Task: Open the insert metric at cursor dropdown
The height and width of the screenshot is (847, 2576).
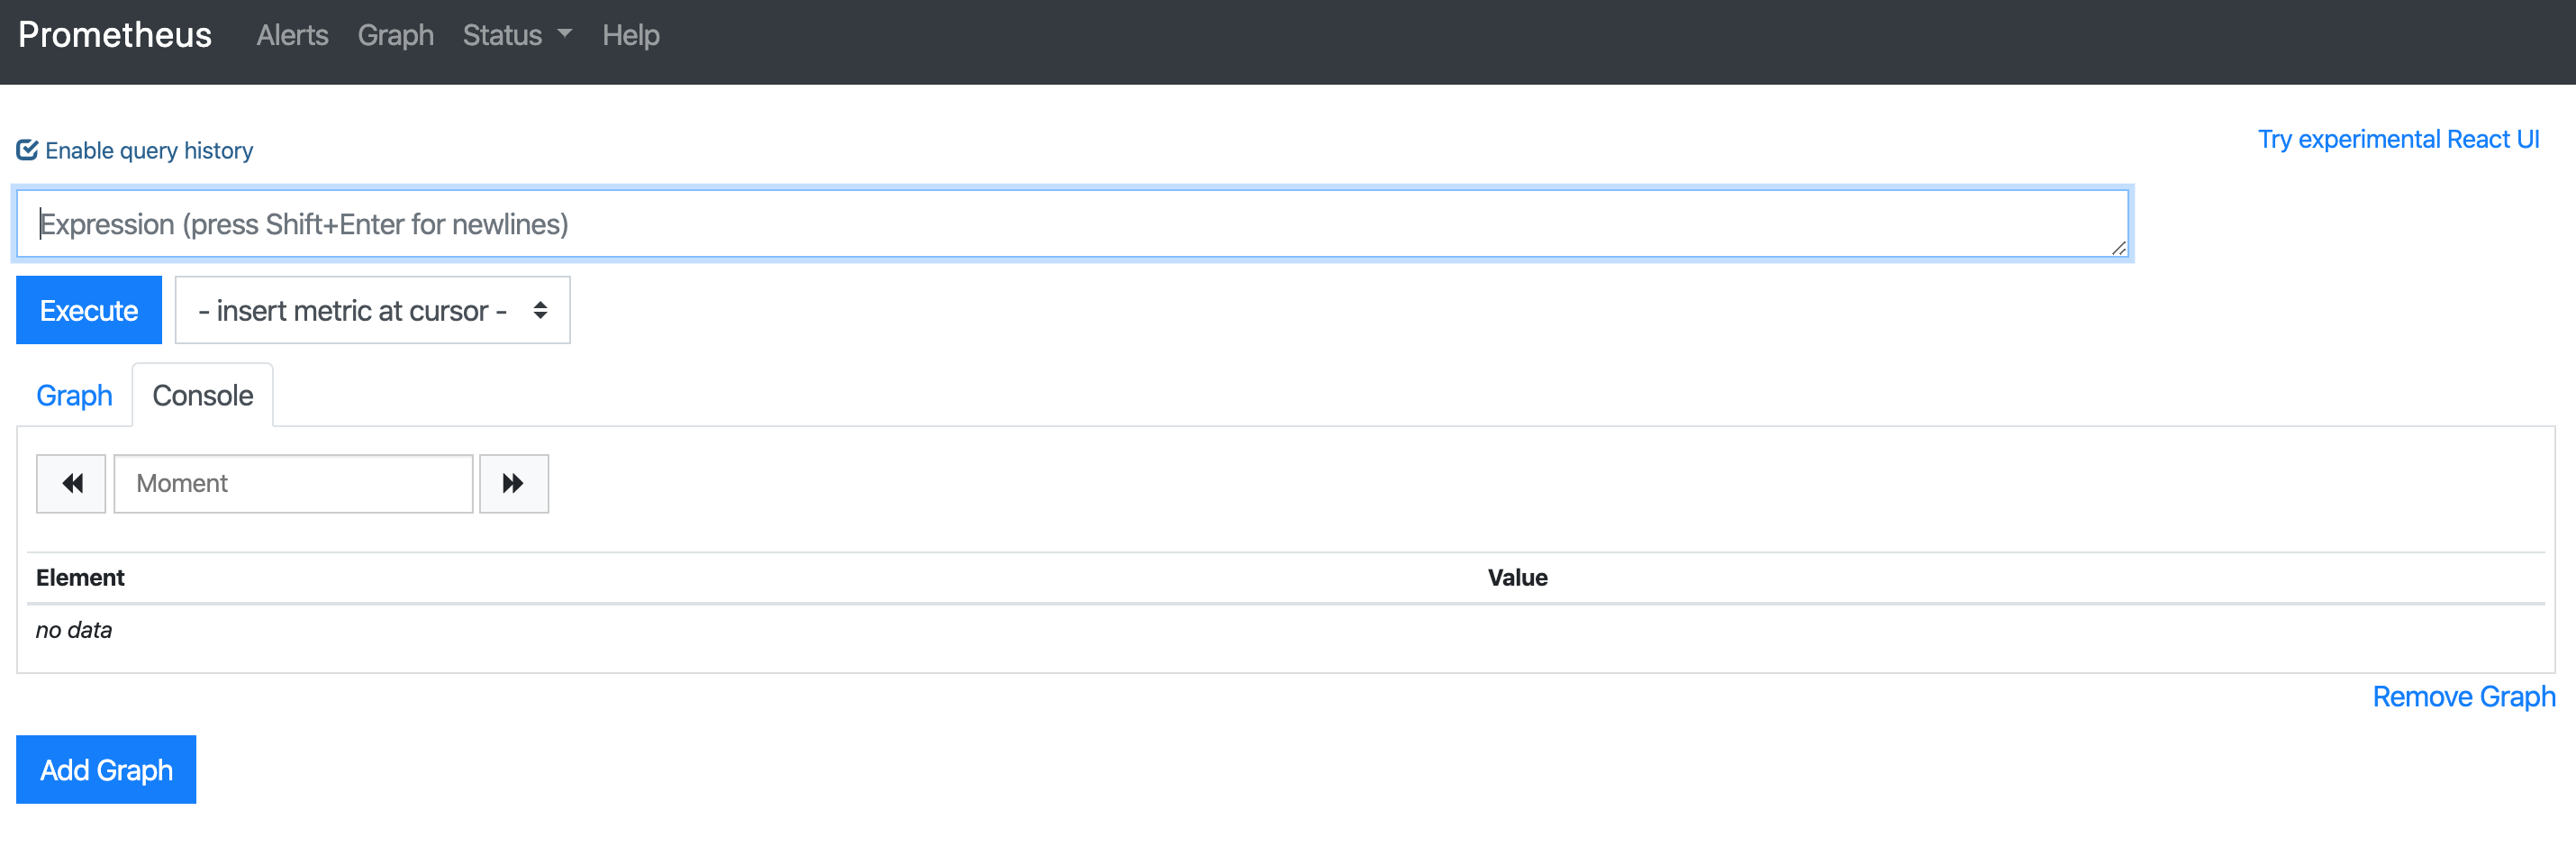Action: [372, 310]
